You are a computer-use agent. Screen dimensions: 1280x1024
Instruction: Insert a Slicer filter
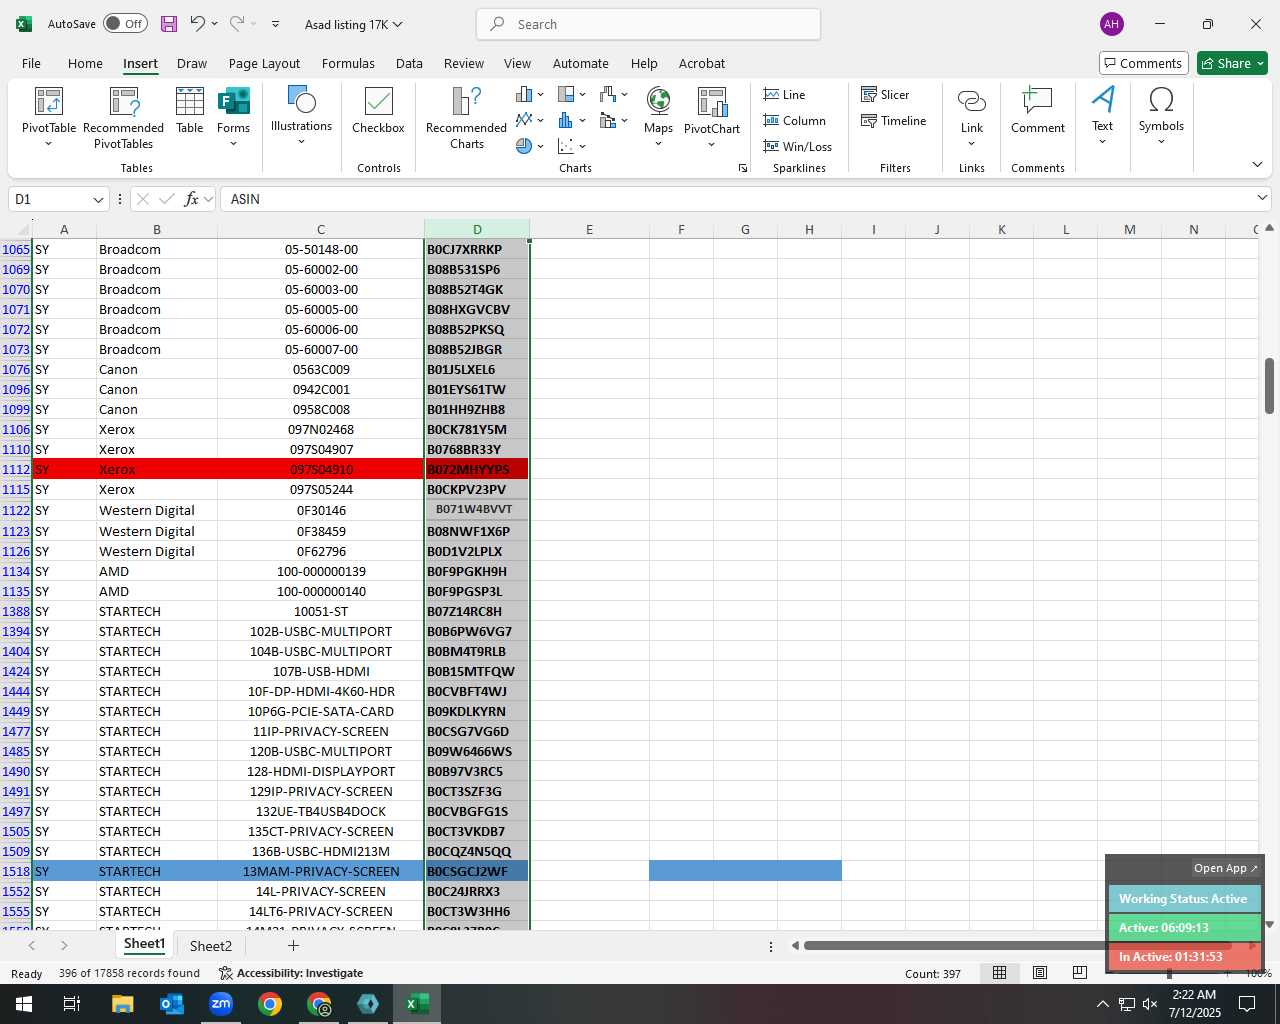(885, 94)
